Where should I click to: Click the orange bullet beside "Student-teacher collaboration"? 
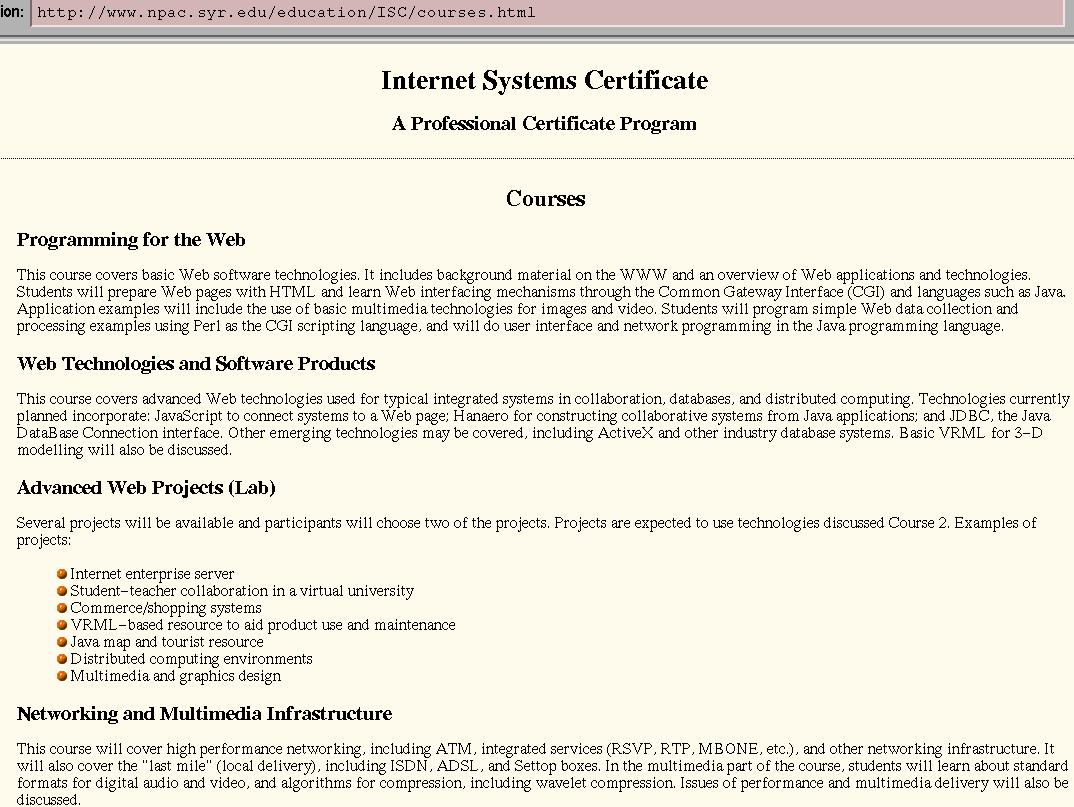tap(62, 591)
